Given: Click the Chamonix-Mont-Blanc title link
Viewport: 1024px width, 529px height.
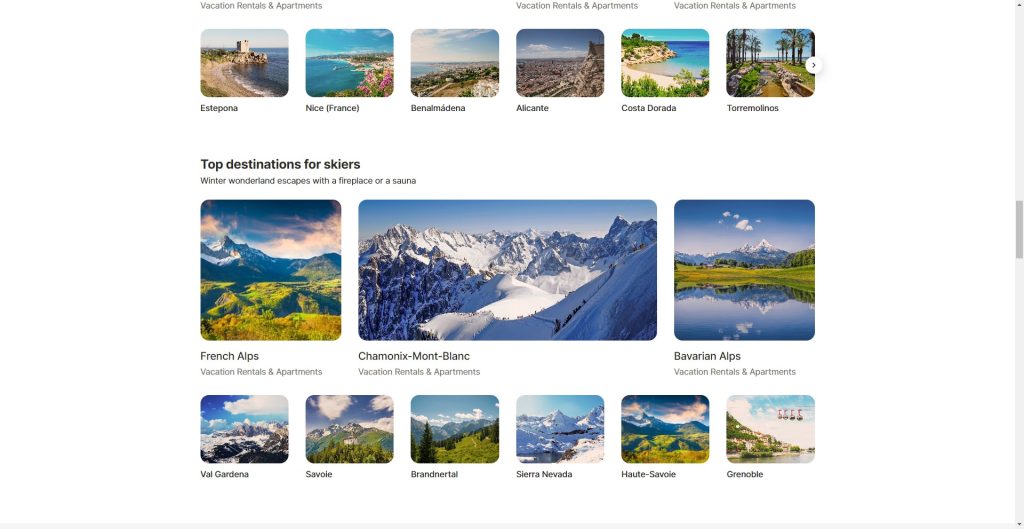Looking at the screenshot, I should point(414,356).
